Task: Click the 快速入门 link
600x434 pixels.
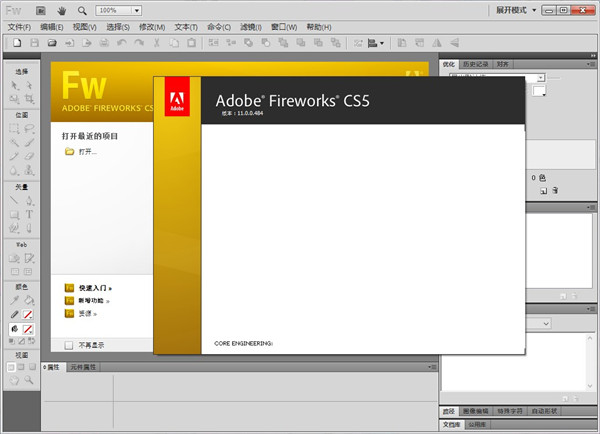Action: (x=93, y=288)
